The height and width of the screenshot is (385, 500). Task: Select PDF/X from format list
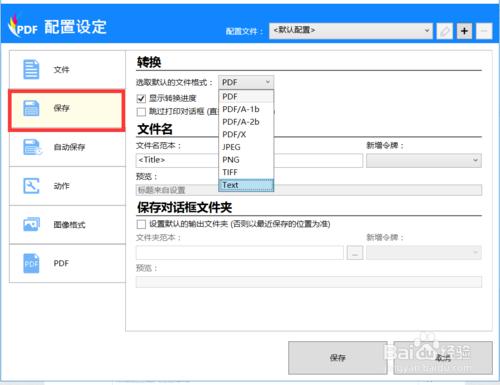click(246, 134)
